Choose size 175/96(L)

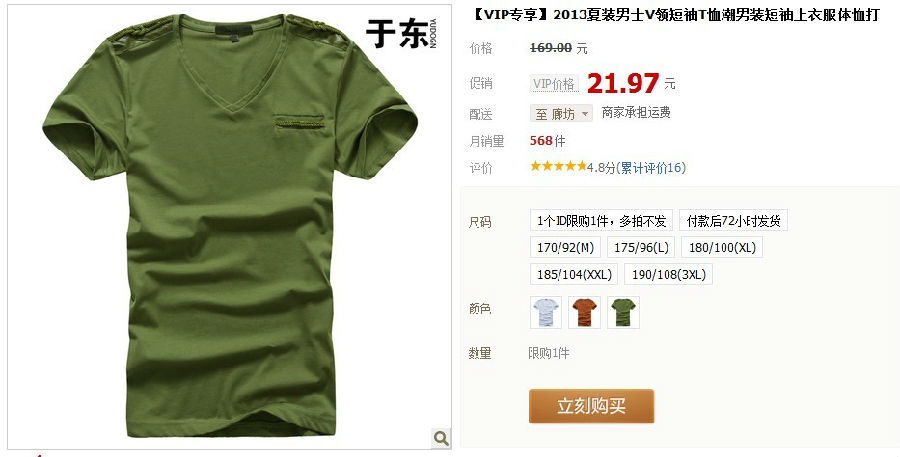[641, 247]
